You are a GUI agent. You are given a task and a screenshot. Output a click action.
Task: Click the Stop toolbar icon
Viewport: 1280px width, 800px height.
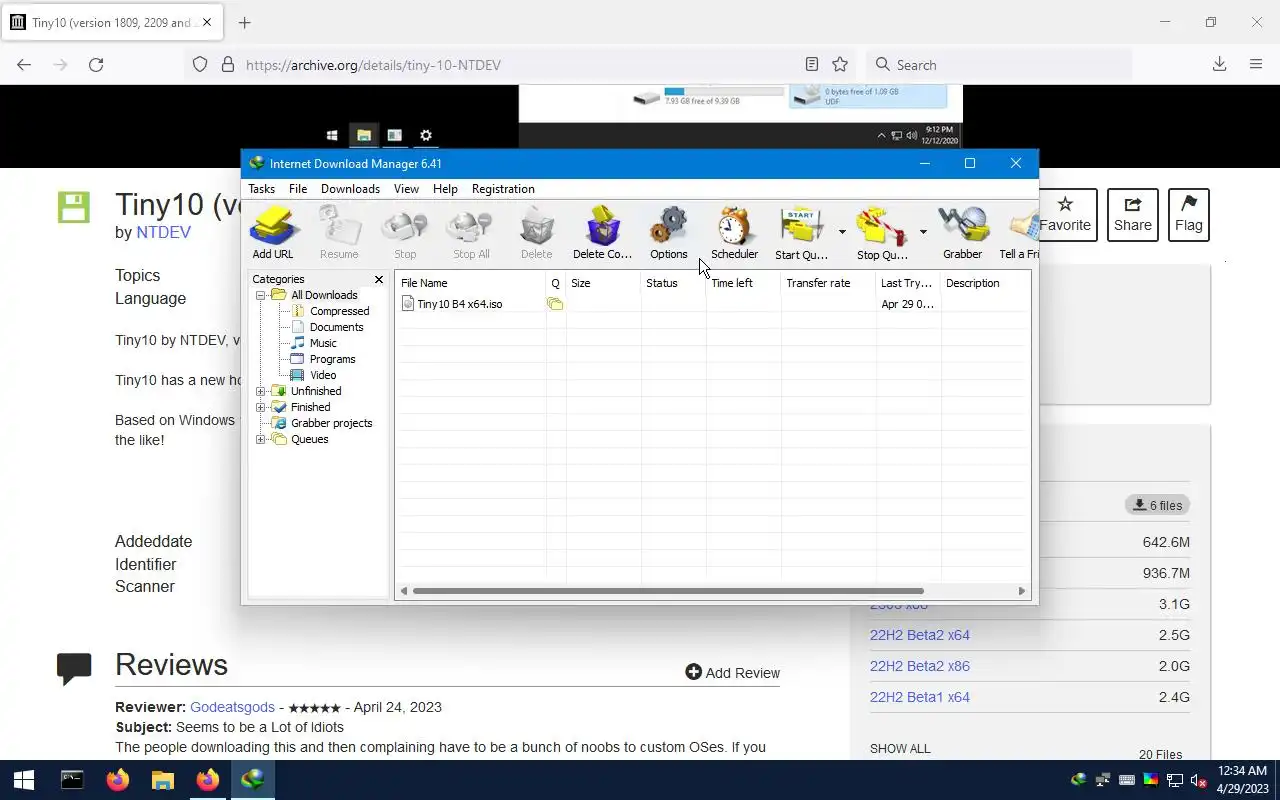pyautogui.click(x=405, y=232)
